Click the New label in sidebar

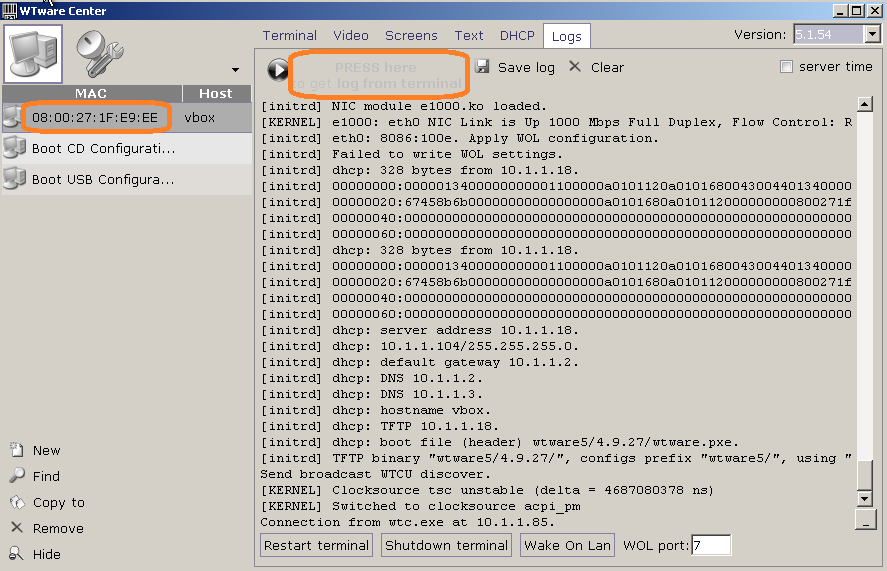point(46,450)
